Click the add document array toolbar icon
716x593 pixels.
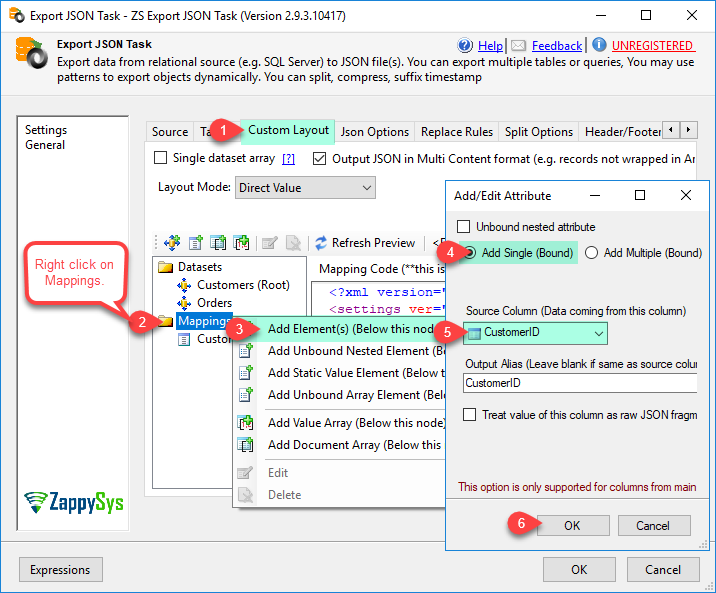coord(218,243)
